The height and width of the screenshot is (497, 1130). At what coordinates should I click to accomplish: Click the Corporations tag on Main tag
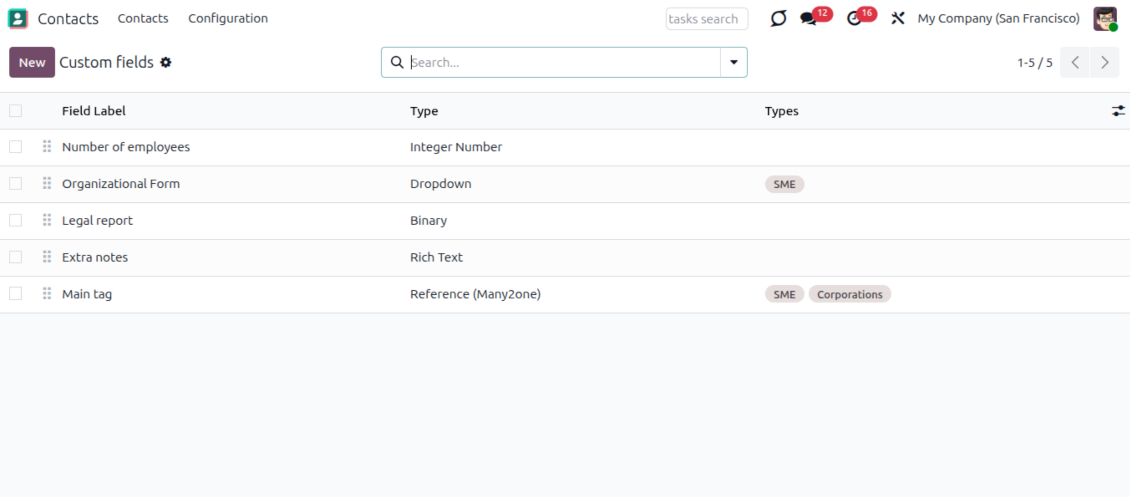849,294
